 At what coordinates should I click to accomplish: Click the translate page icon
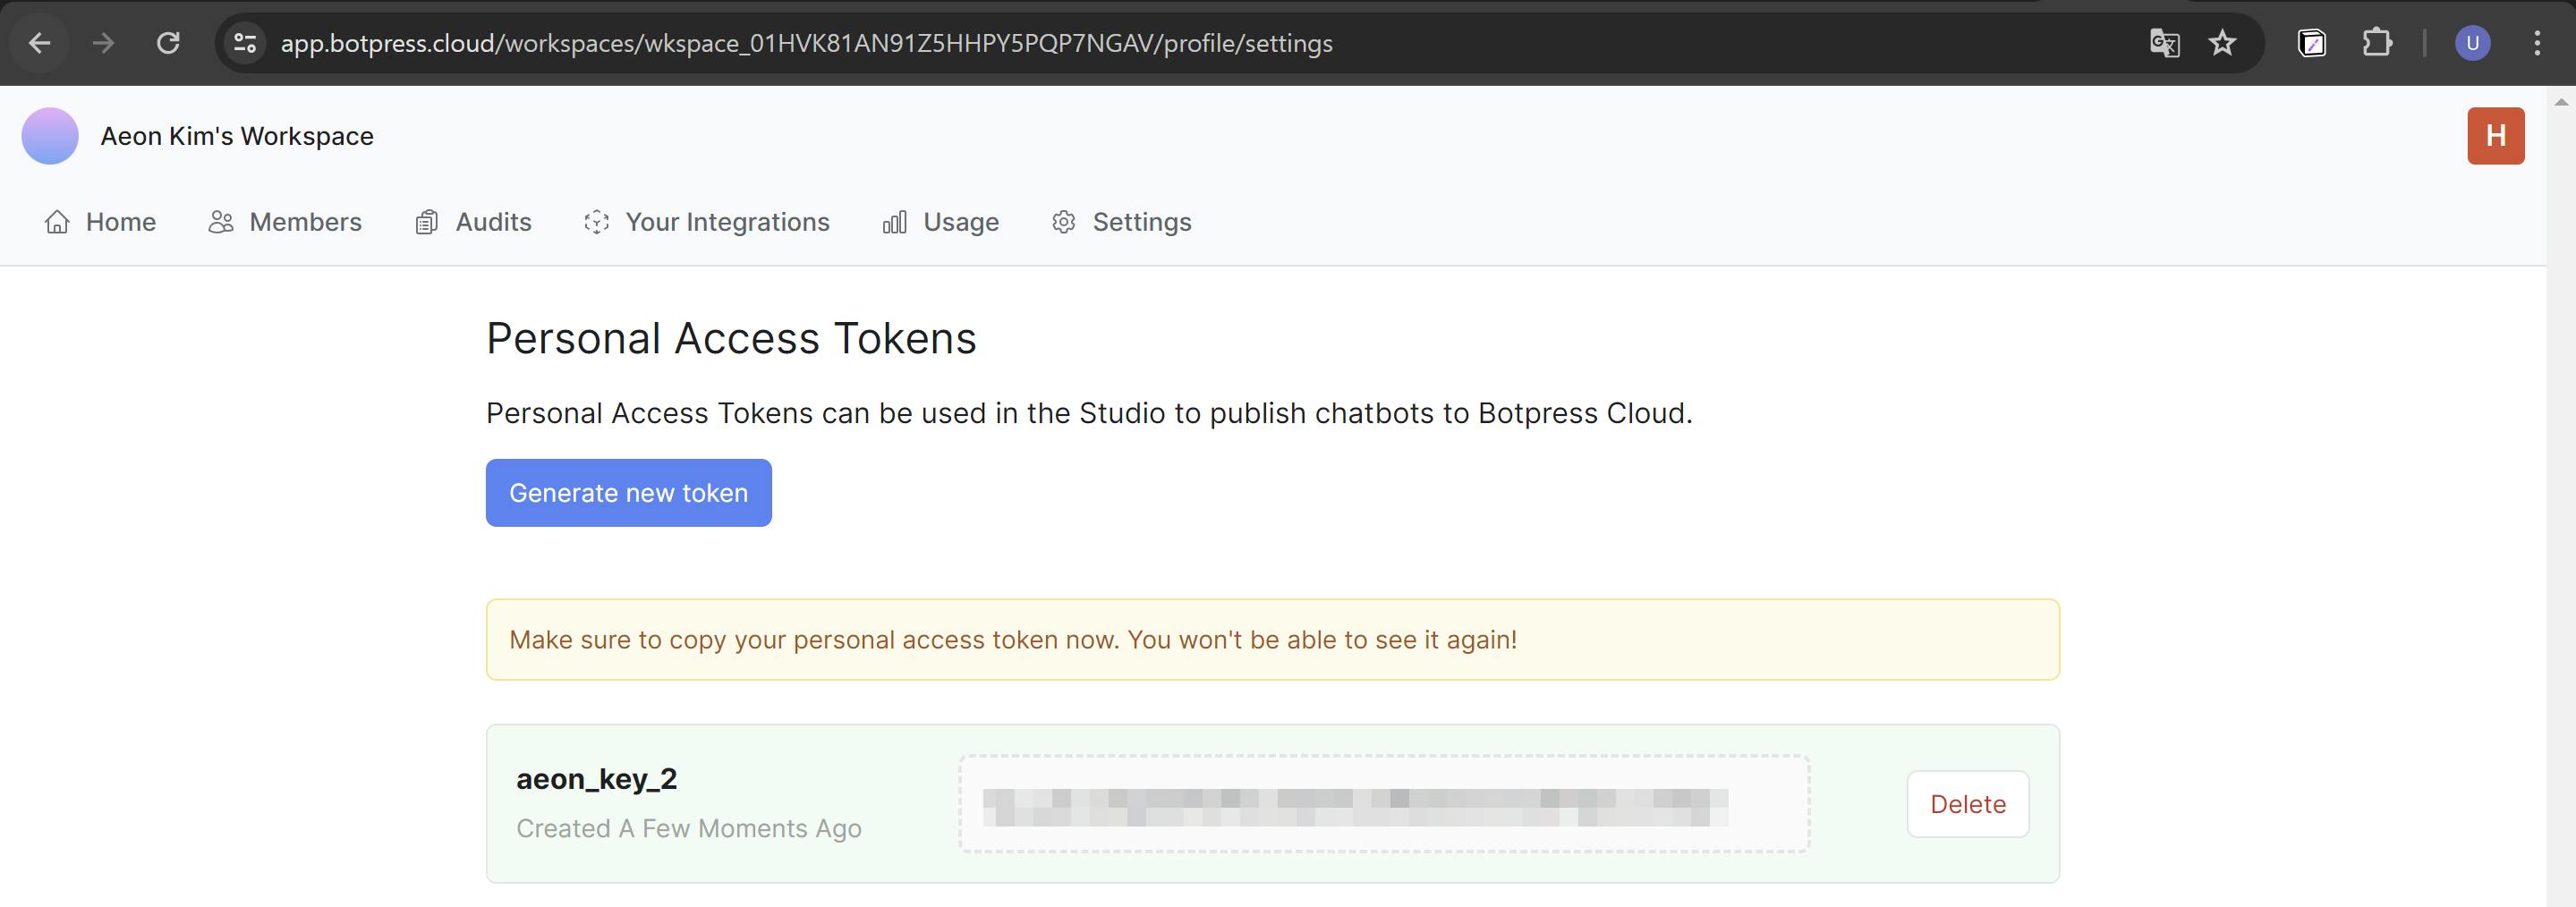[x=2164, y=43]
